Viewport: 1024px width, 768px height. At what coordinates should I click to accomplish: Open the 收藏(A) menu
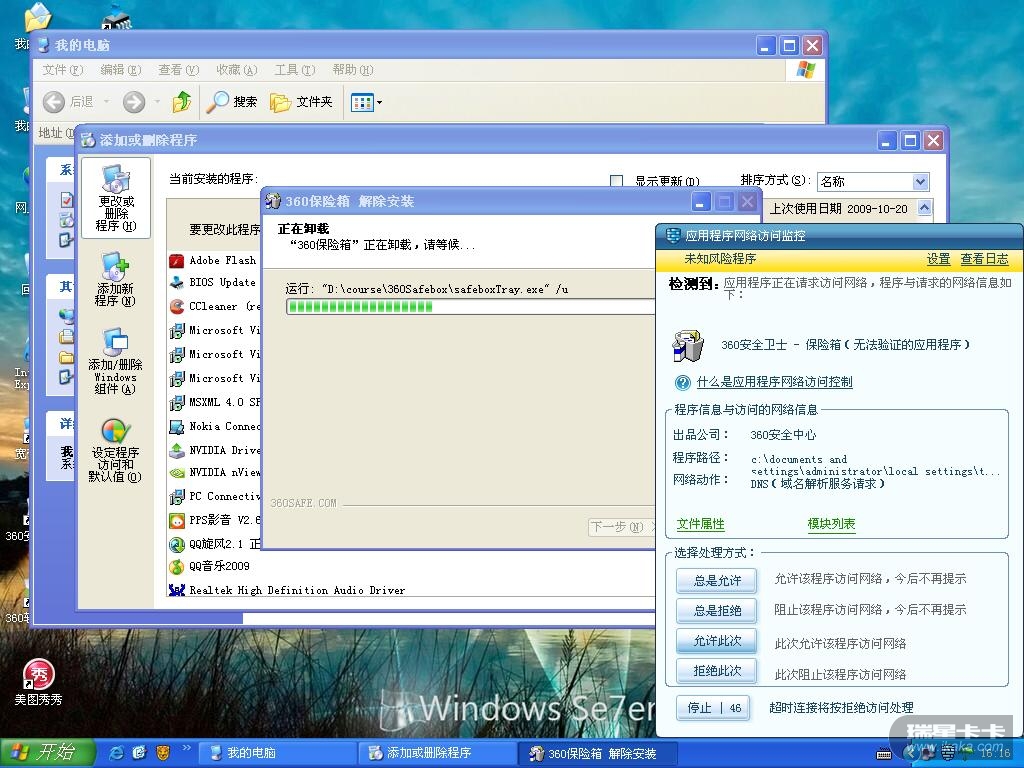tap(236, 70)
